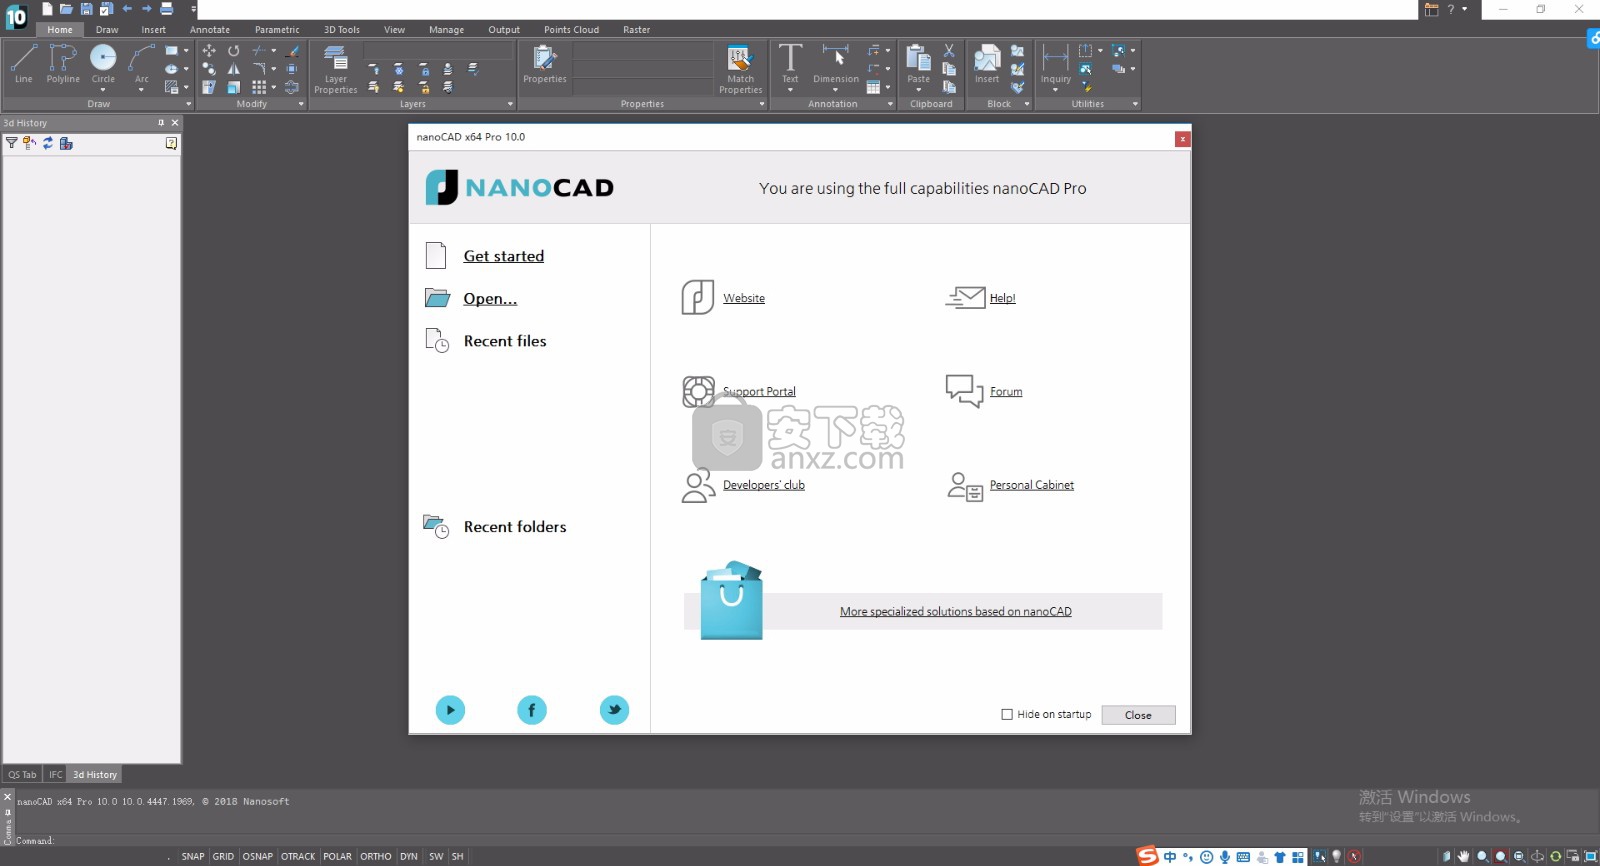
Task: Select the Text annotation tool
Action: 790,64
